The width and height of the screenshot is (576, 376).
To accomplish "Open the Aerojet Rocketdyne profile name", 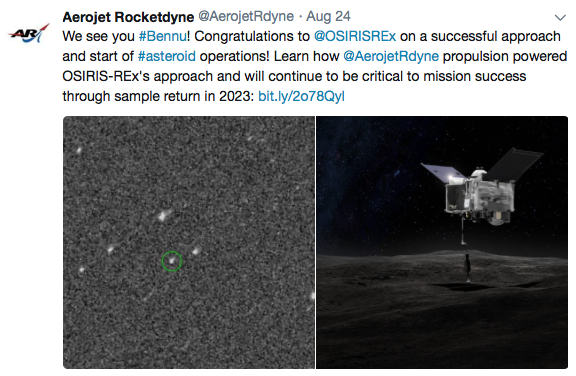I will tap(128, 17).
